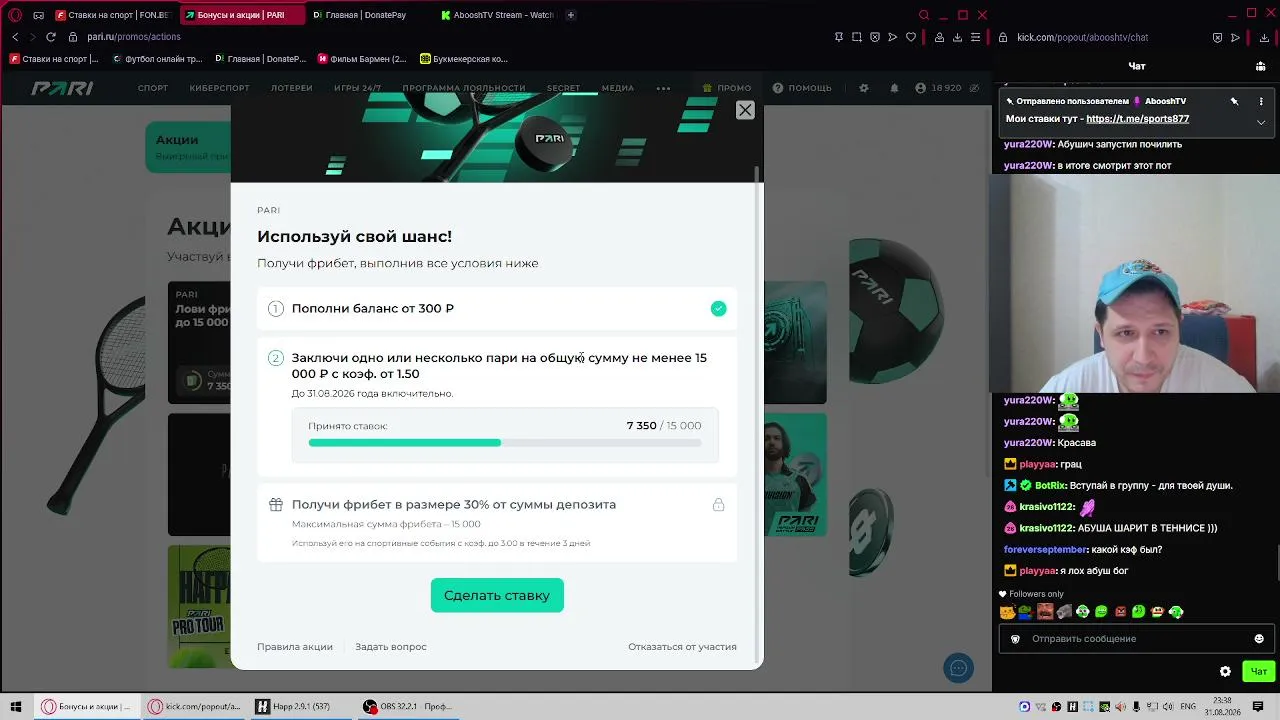Open the Opera menu logo

15,15
